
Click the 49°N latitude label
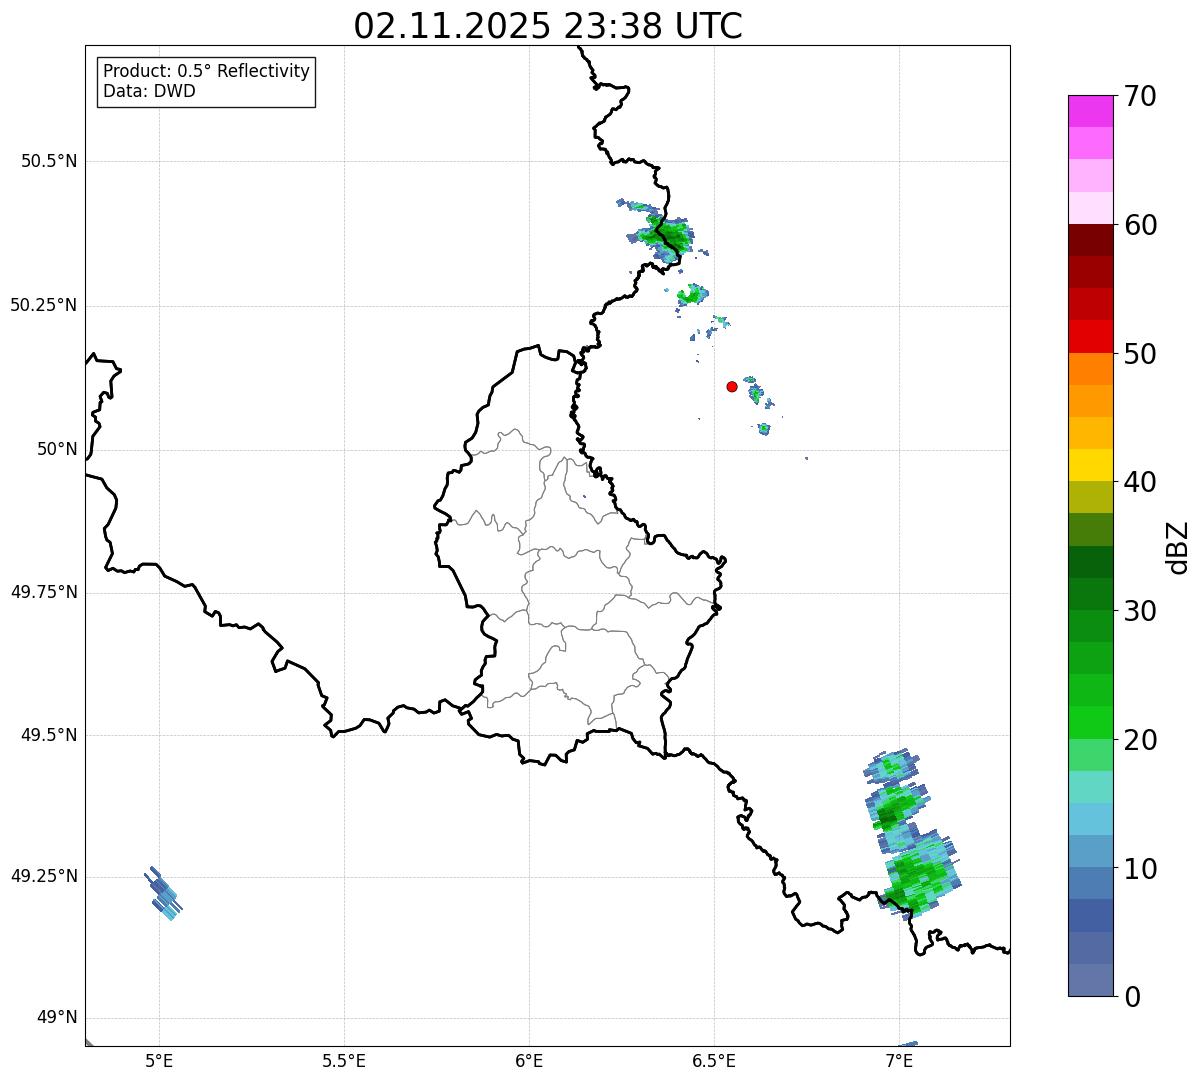pyautogui.click(x=57, y=1017)
